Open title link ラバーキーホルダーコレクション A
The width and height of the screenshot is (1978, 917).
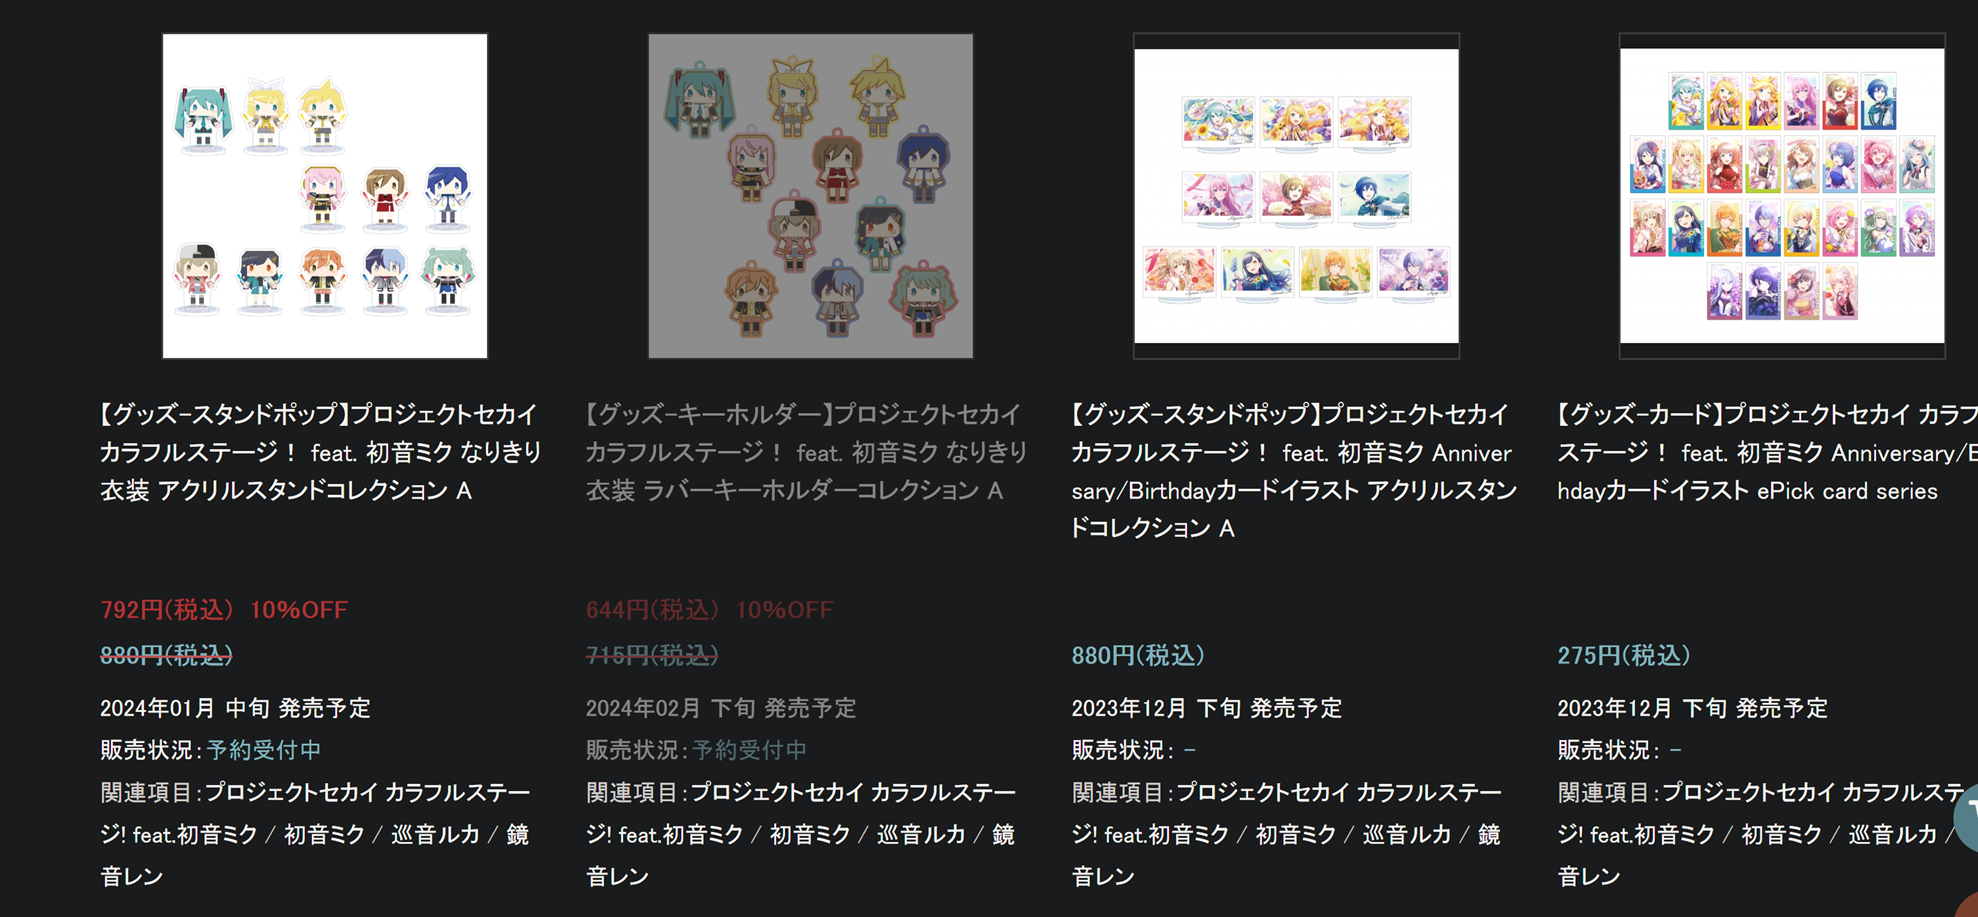(807, 452)
